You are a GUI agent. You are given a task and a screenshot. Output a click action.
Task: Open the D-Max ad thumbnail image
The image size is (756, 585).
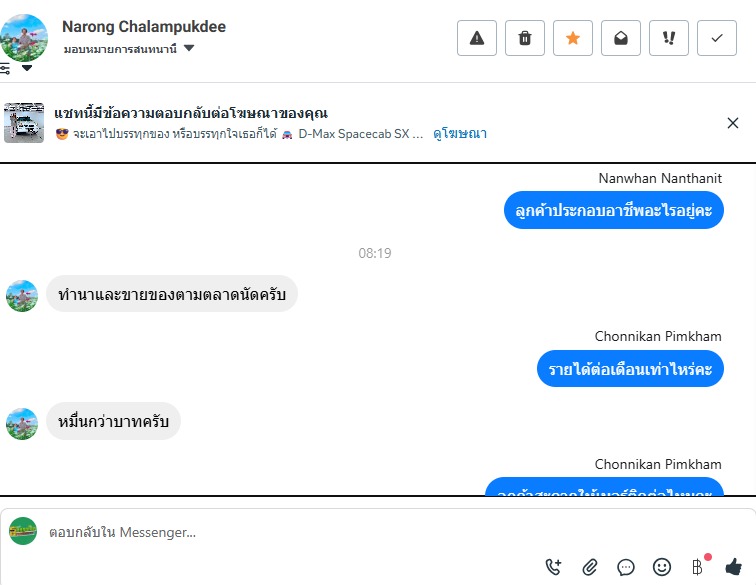pos(24,122)
